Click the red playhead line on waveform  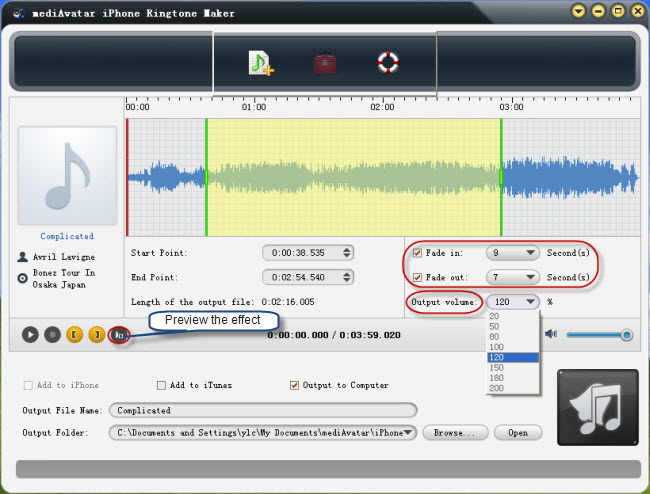point(127,177)
